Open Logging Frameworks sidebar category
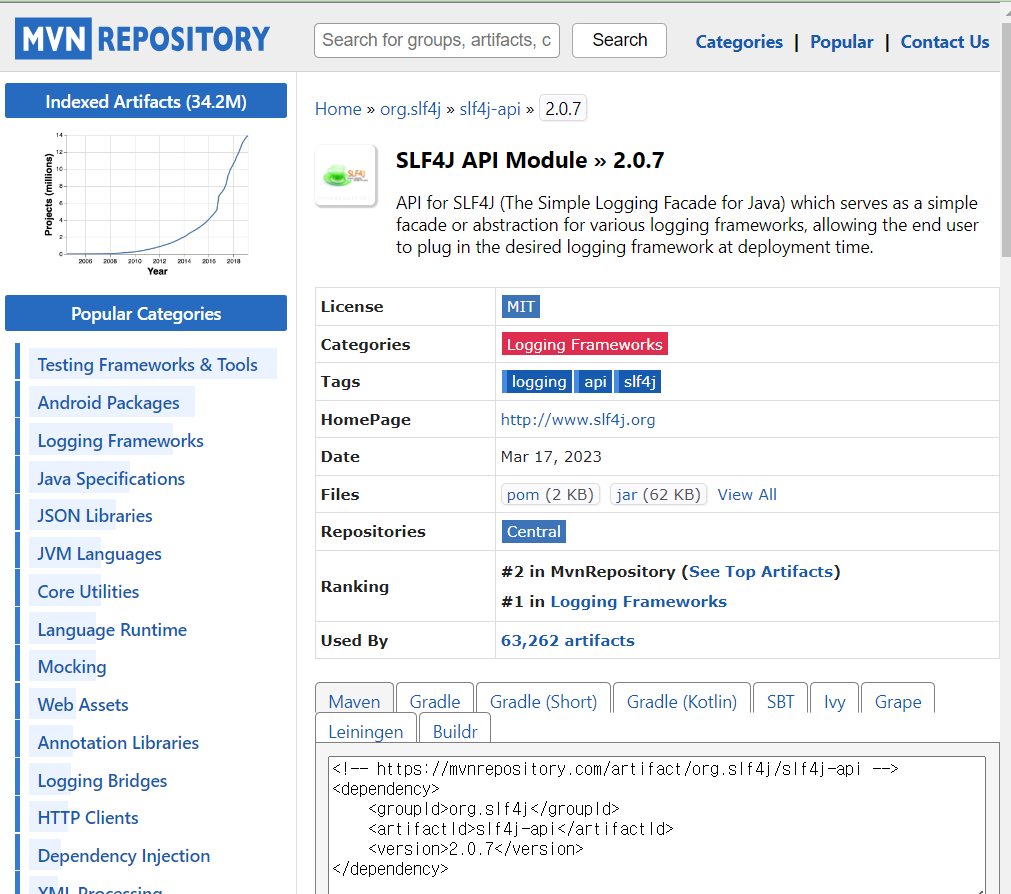The height and width of the screenshot is (894, 1011). (x=121, y=441)
